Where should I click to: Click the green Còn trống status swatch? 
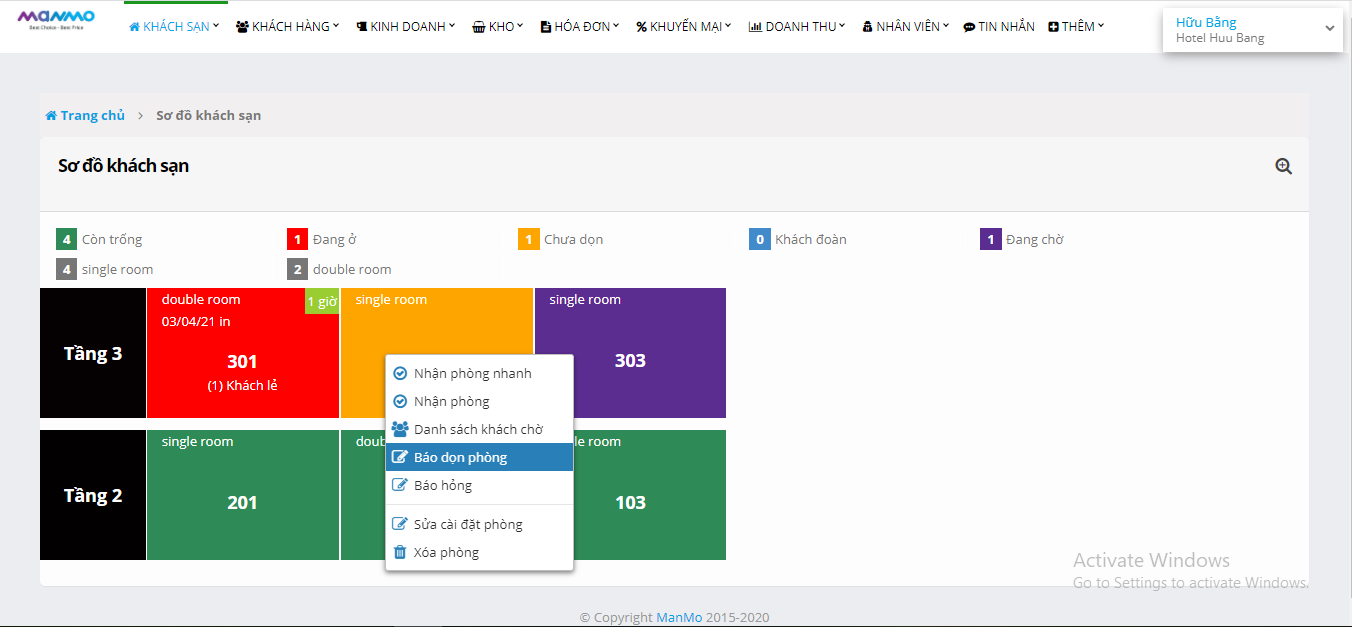(66, 240)
